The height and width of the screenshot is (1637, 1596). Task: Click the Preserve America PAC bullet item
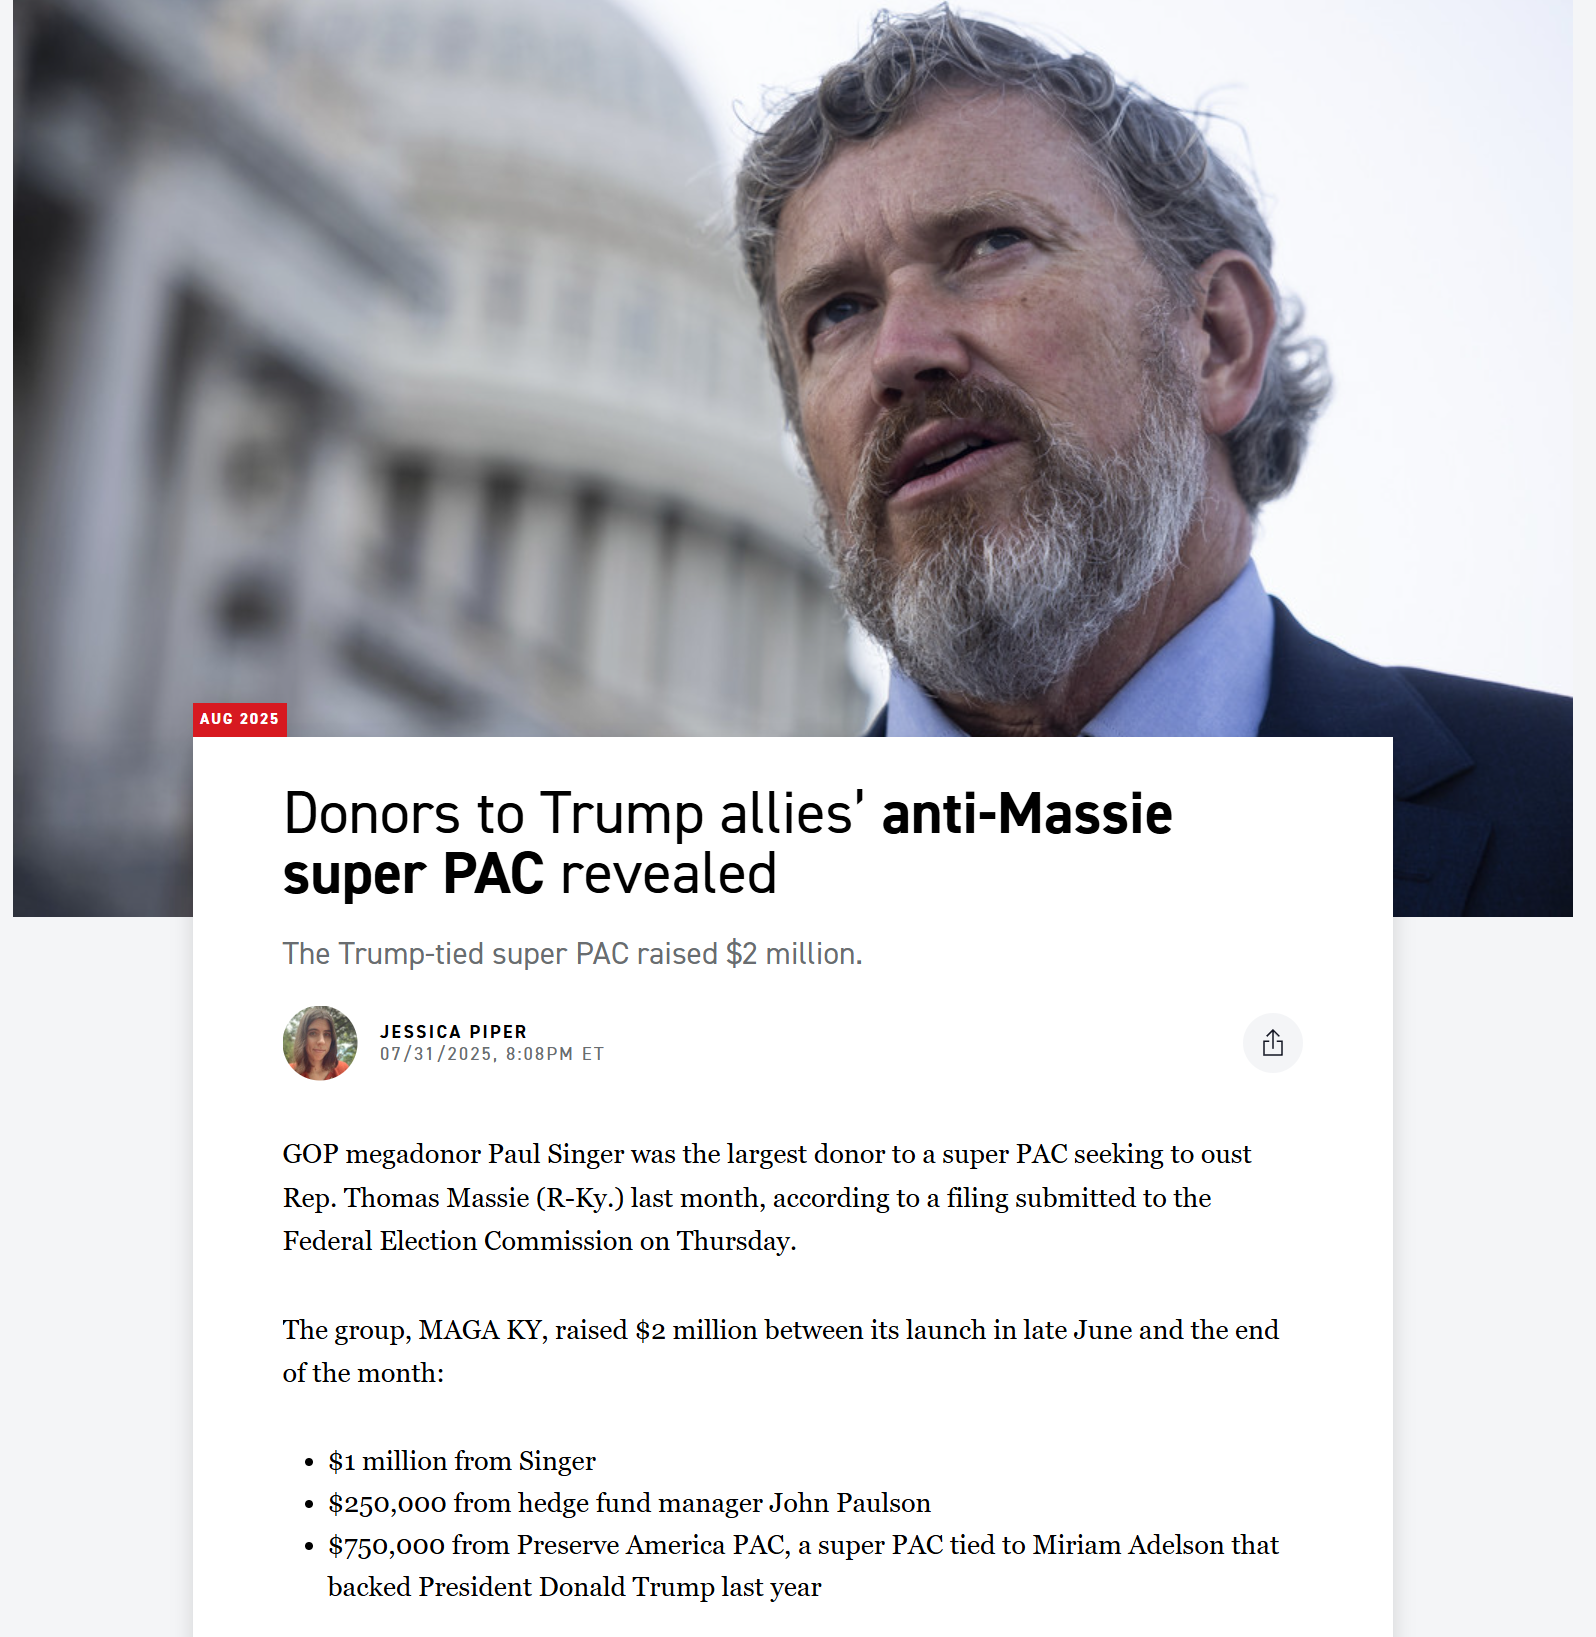click(x=803, y=1566)
